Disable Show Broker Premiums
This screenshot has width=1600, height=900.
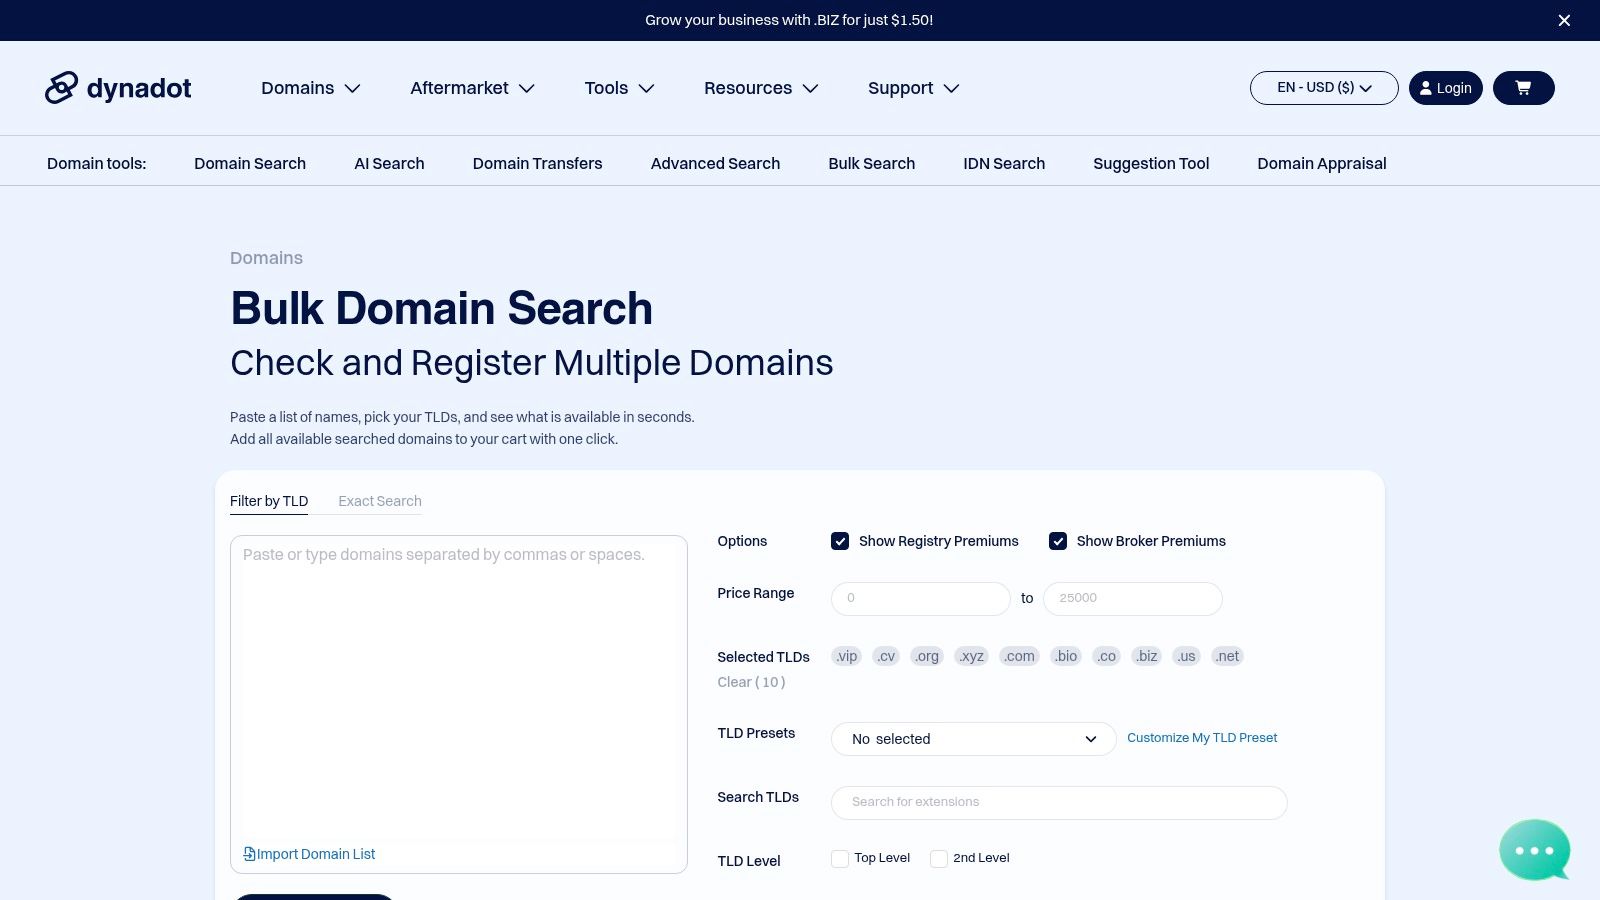click(1058, 541)
